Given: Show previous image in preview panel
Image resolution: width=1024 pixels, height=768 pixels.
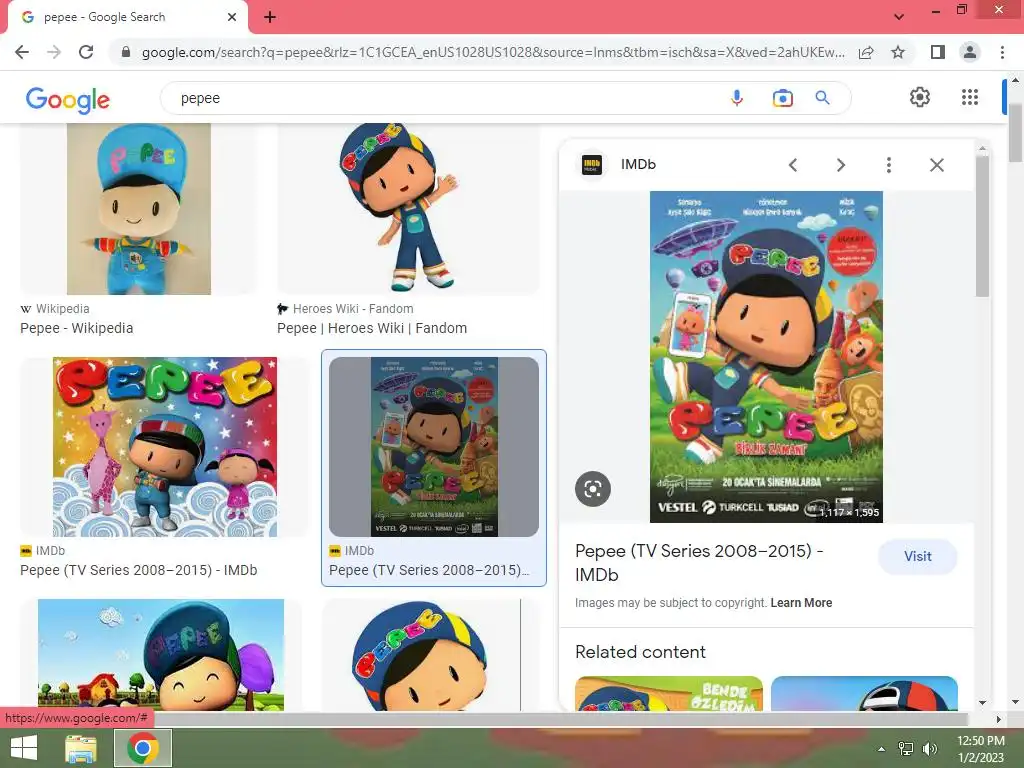Looking at the screenshot, I should 793,165.
